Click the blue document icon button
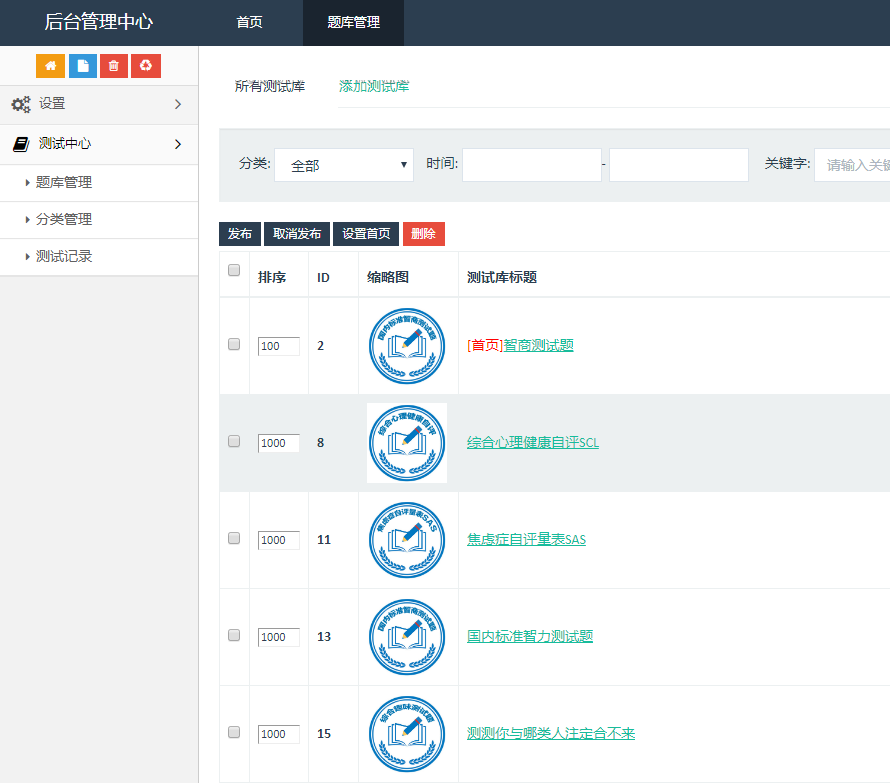This screenshot has width=890, height=783. coord(82,66)
